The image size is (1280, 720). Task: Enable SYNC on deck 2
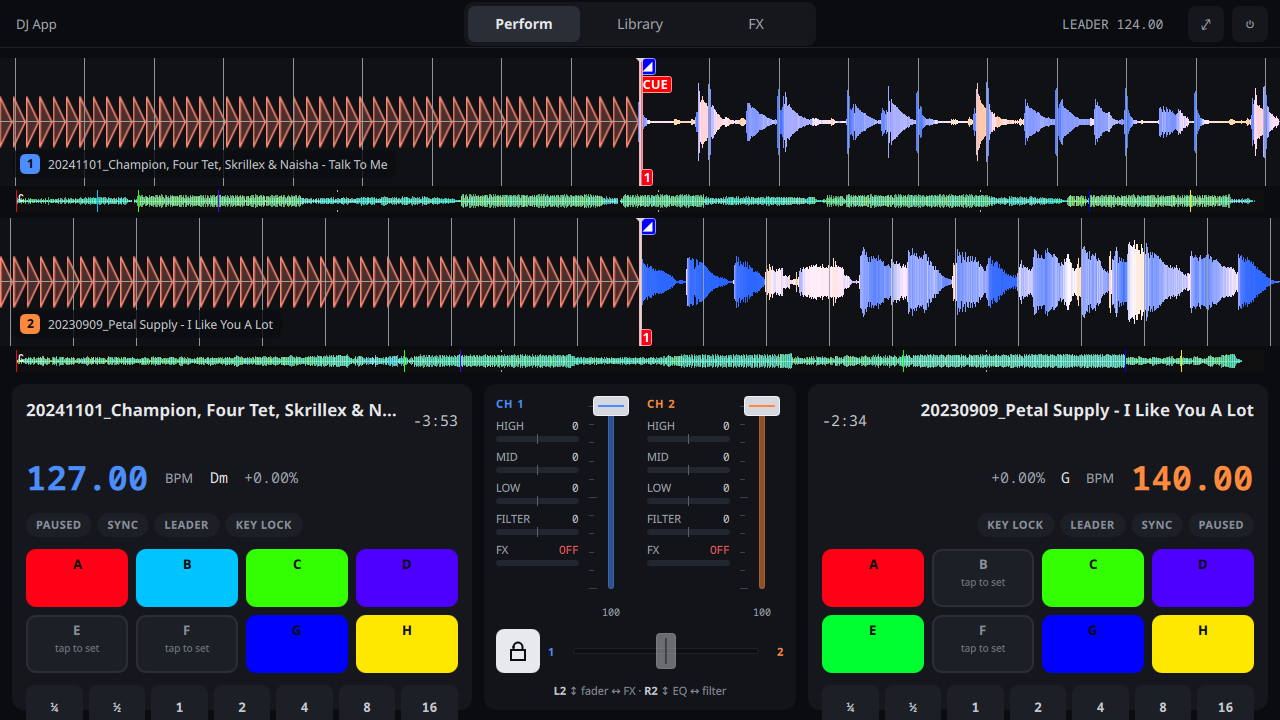pyautogui.click(x=1157, y=525)
